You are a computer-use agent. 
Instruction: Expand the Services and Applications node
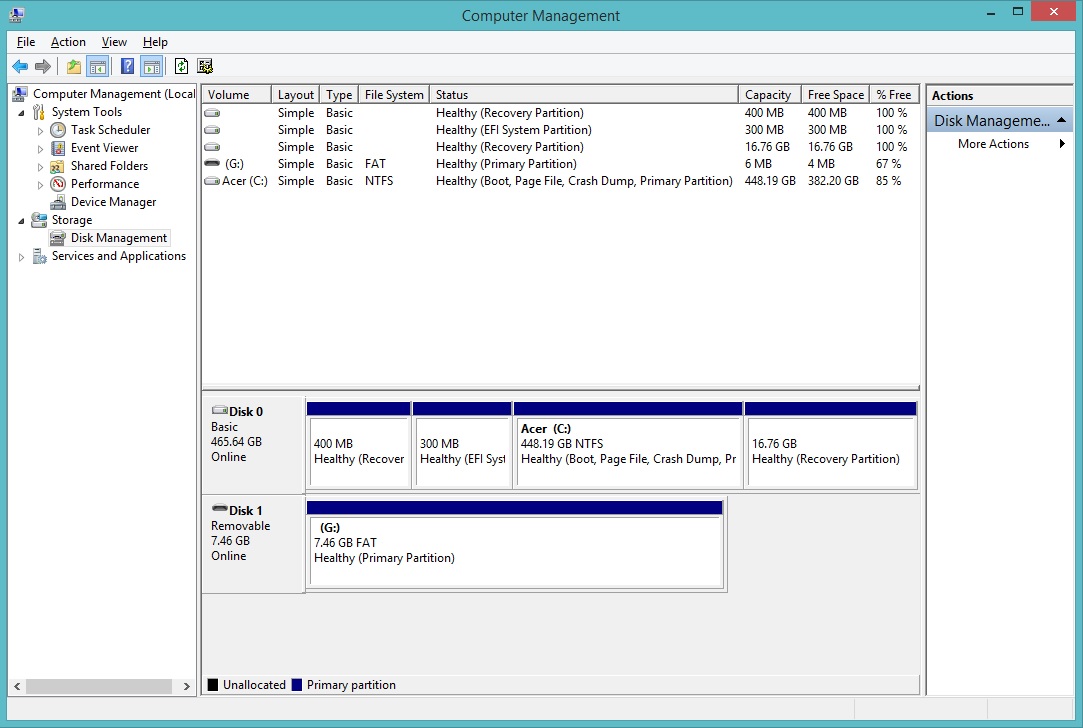point(21,257)
